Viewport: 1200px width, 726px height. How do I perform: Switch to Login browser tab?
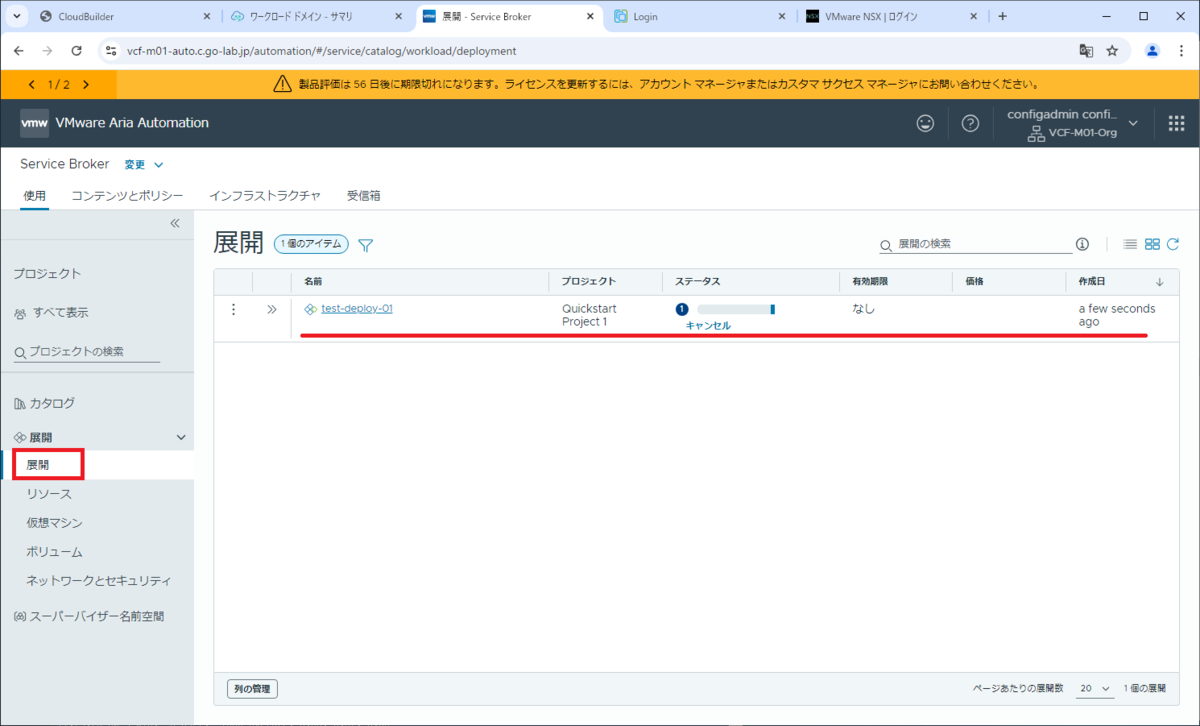pyautogui.click(x=702, y=17)
